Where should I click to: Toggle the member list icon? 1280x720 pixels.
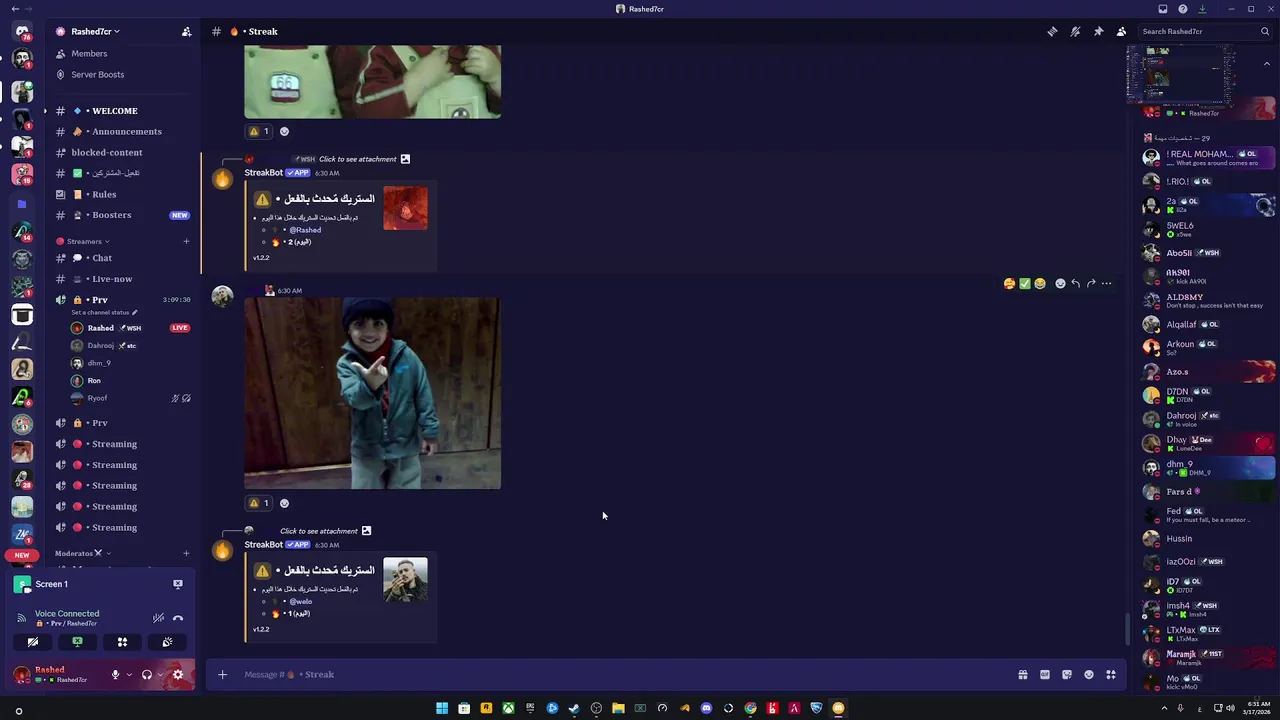point(1121,31)
